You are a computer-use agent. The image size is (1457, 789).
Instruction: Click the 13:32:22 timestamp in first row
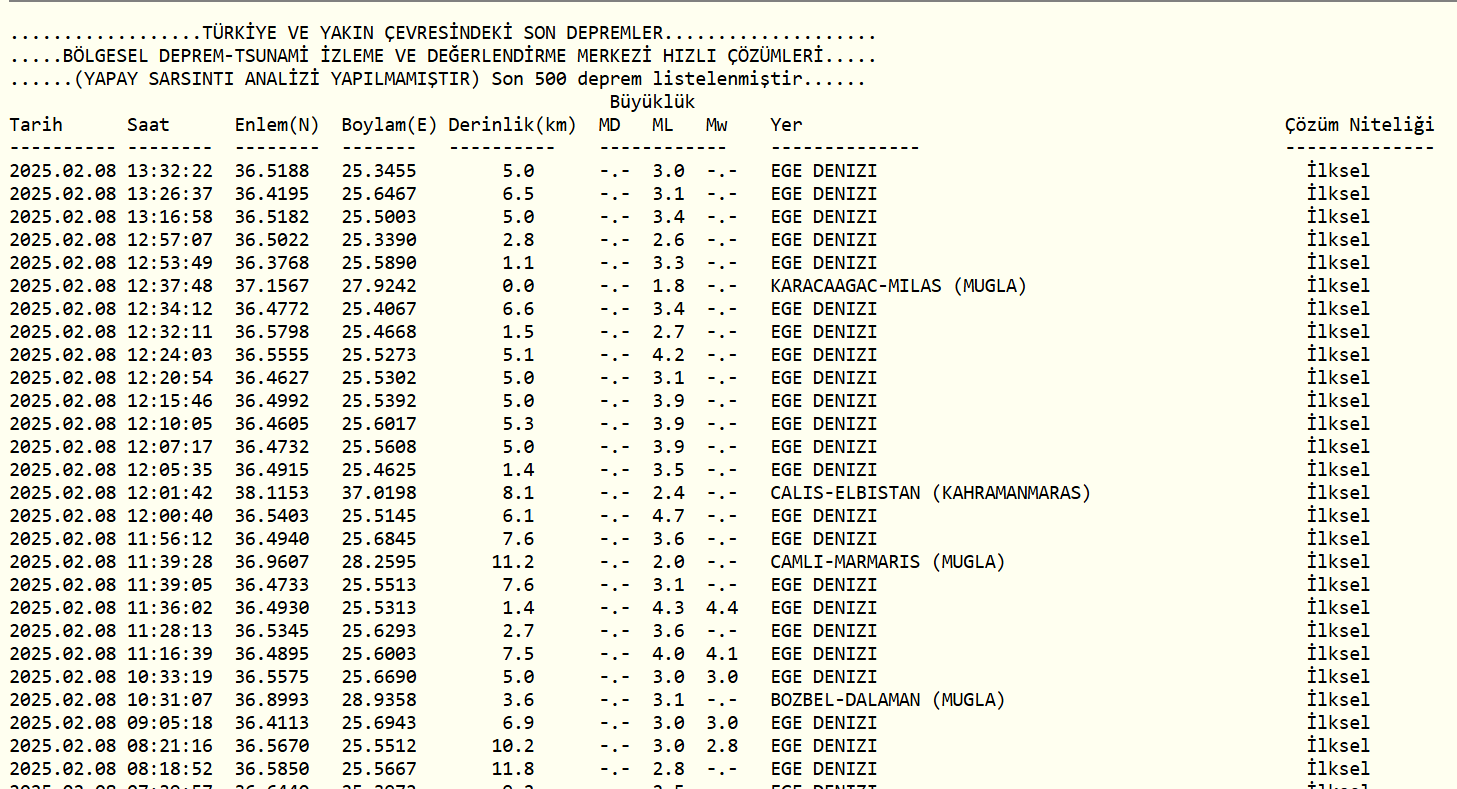click(170, 171)
